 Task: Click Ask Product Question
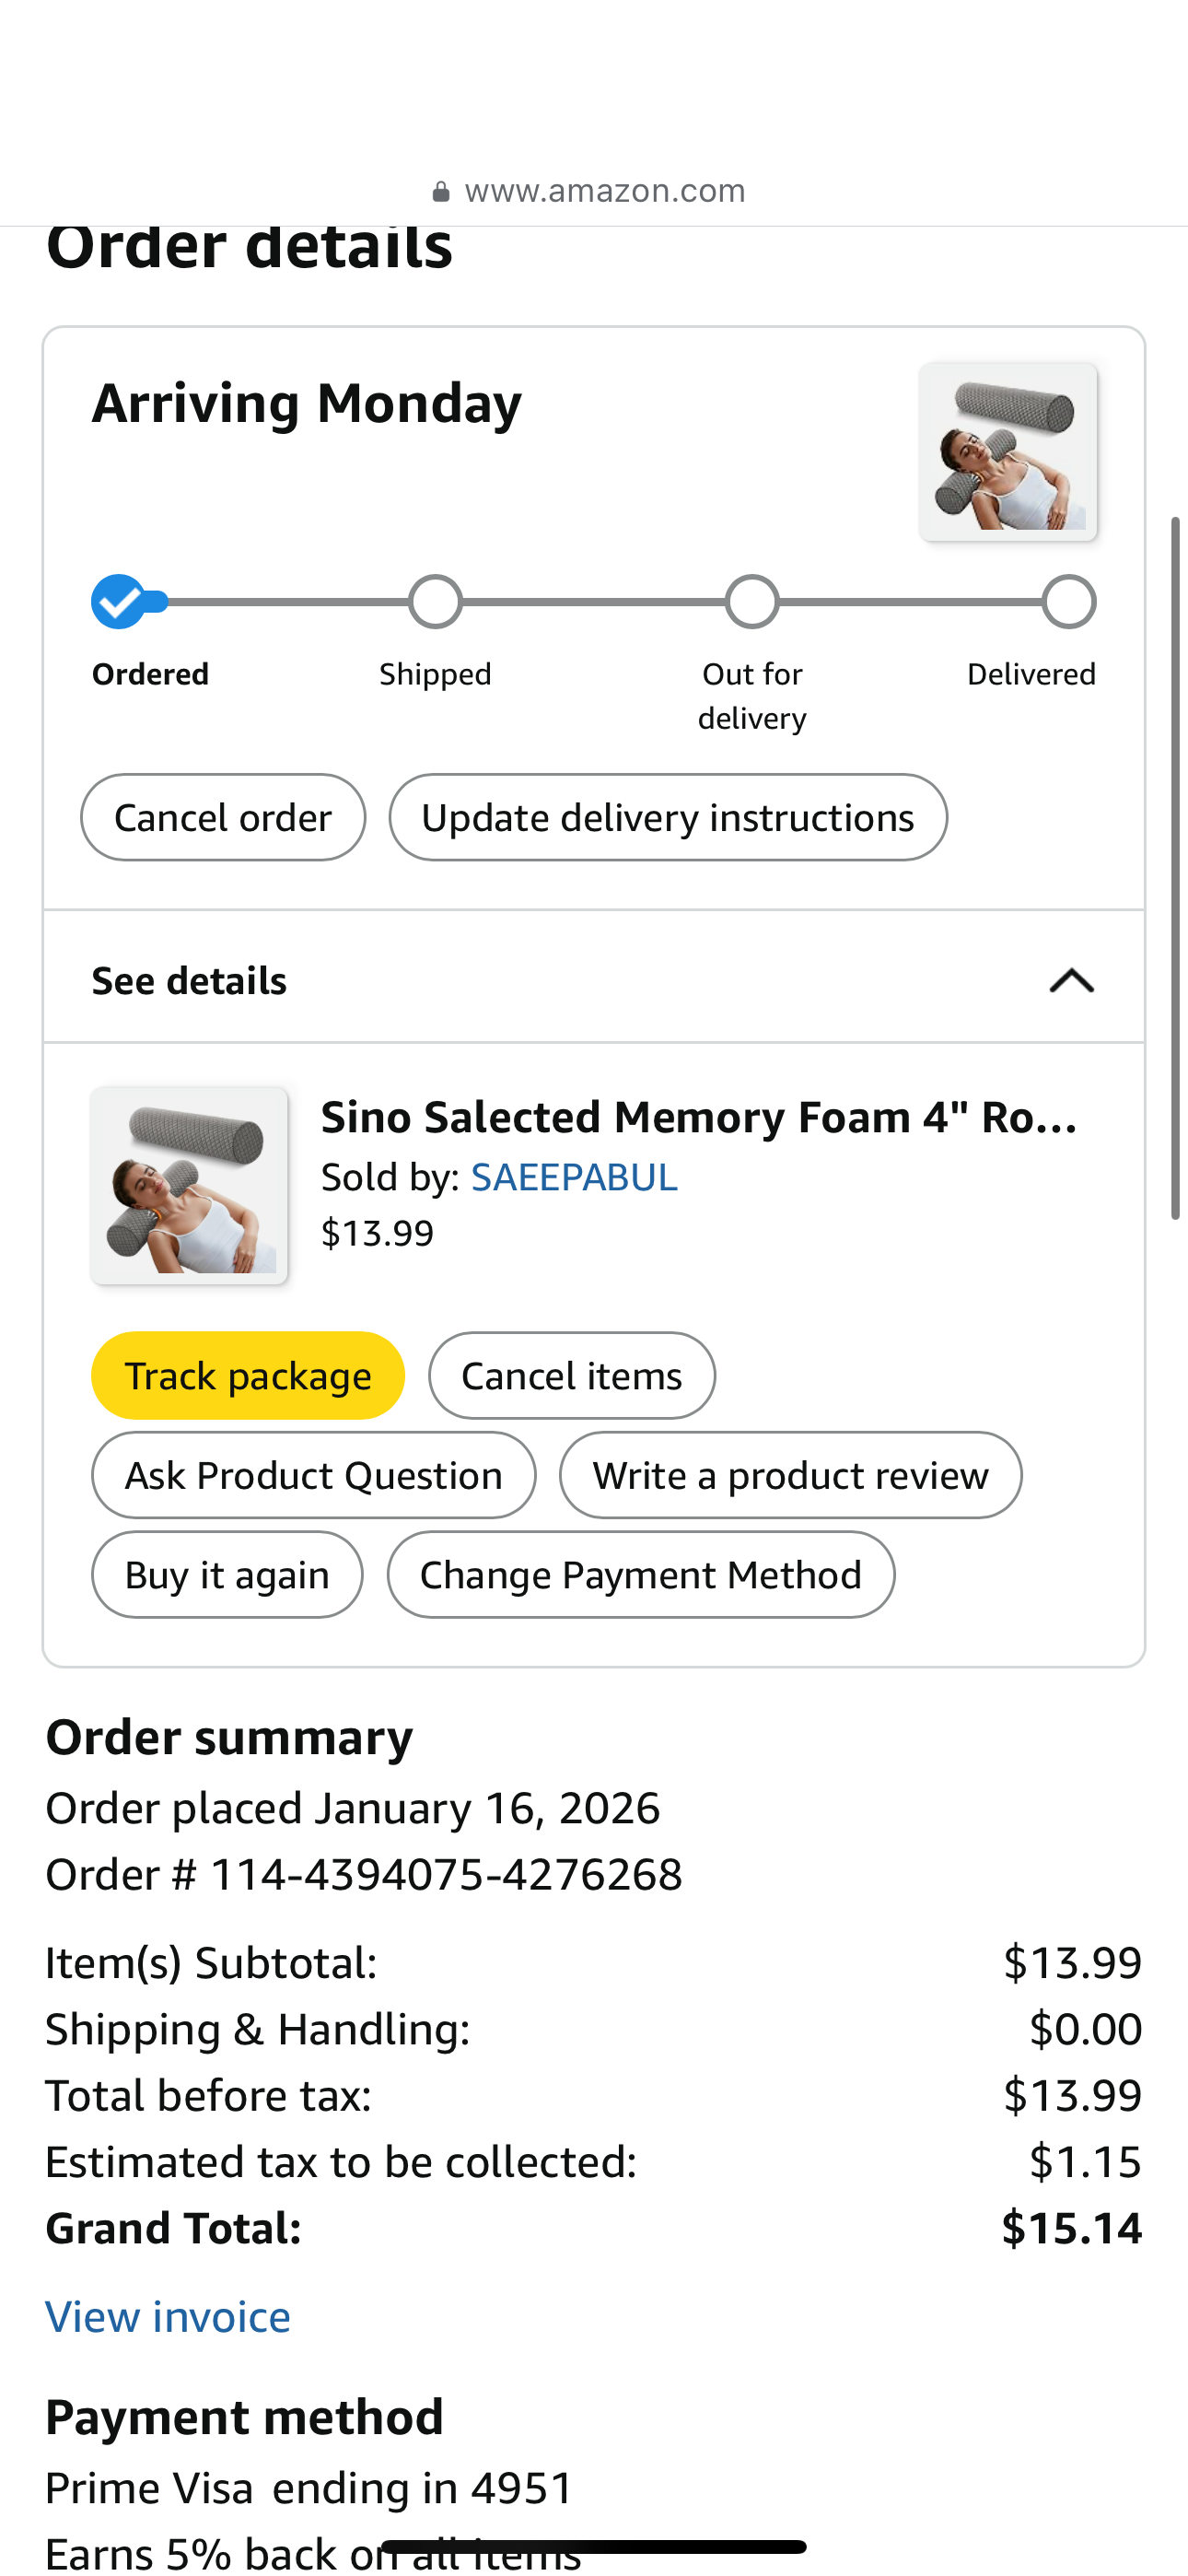[313, 1476]
